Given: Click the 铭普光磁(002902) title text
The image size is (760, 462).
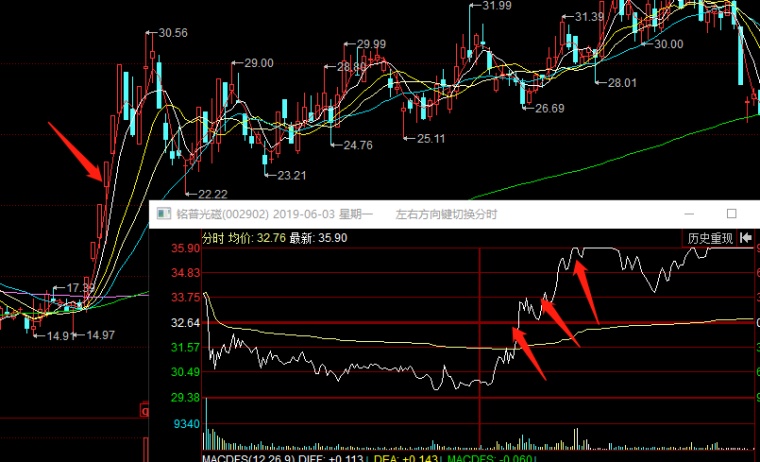Looking at the screenshot, I should [222, 214].
